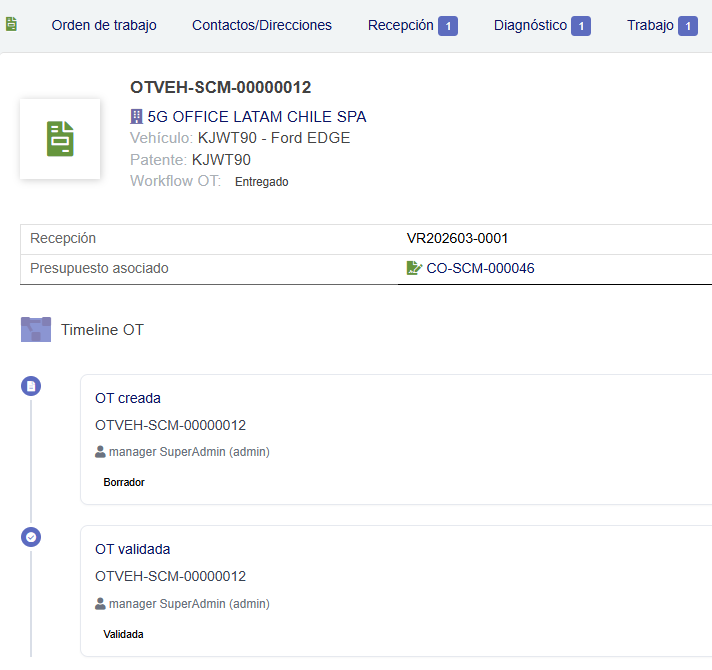Click vehicle text KJWT90 - Ford EDGE
The image size is (712, 670).
(x=274, y=138)
